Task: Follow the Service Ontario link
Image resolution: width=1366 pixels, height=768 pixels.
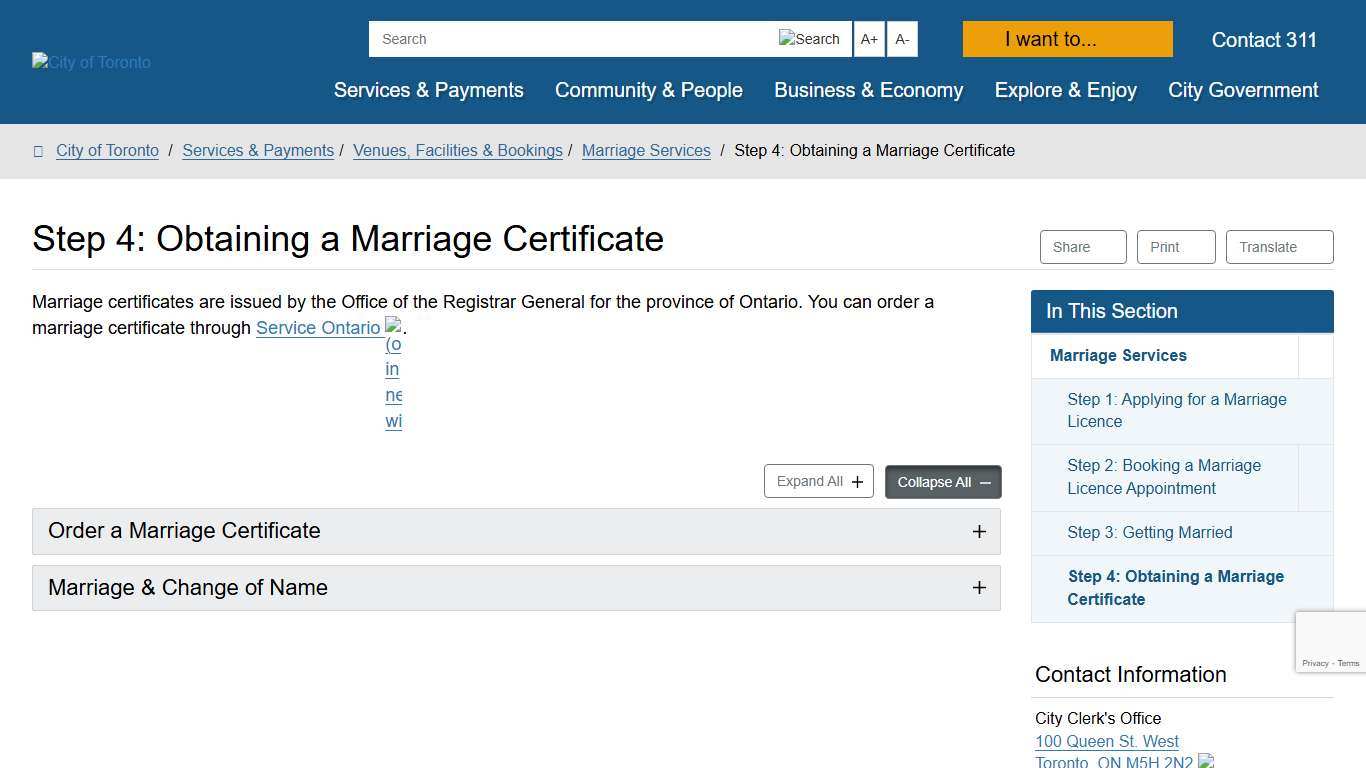Action: 318,328
